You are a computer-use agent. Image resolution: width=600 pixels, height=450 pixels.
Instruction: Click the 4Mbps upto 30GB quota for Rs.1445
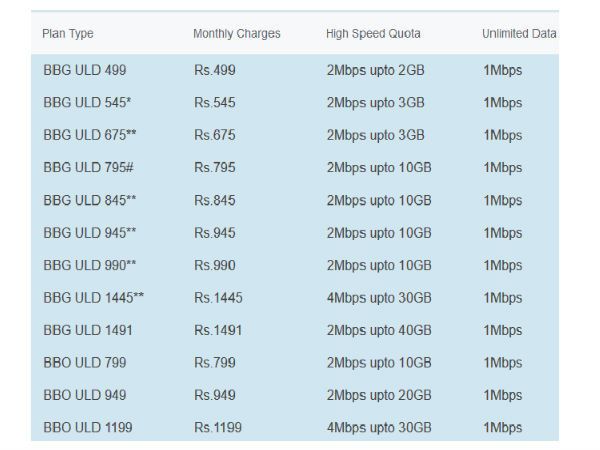(x=379, y=298)
